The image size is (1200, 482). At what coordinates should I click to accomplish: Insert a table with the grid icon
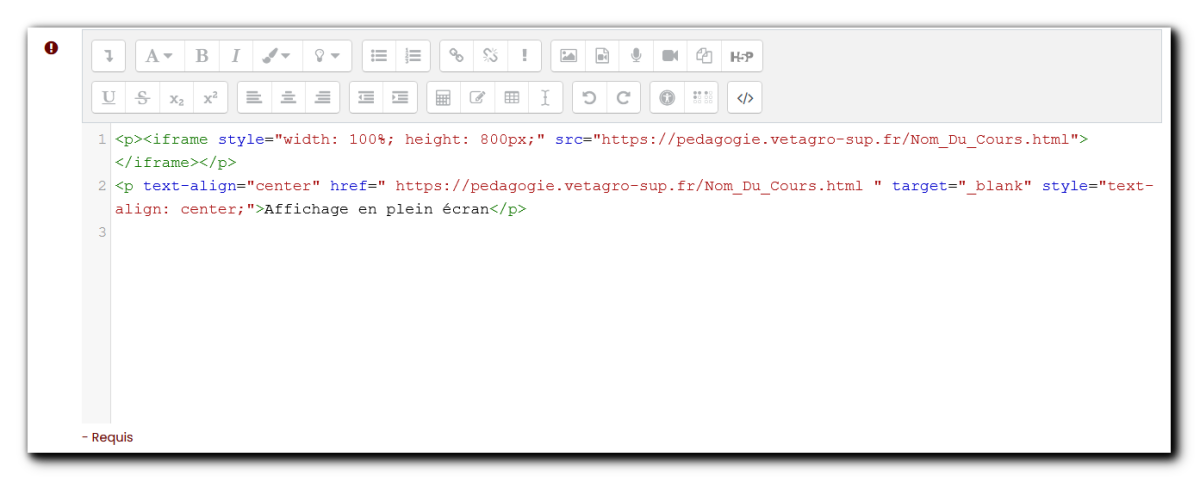511,97
